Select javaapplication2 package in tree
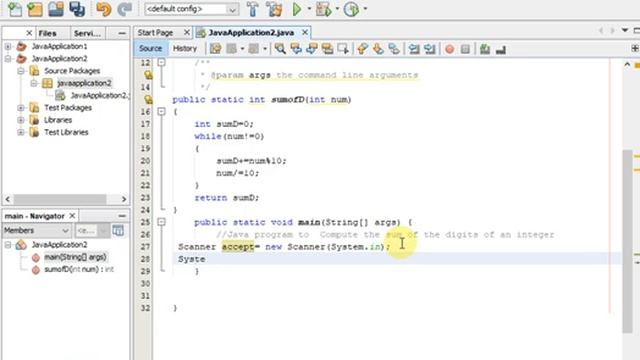This screenshot has height=360, width=640. click(84, 83)
